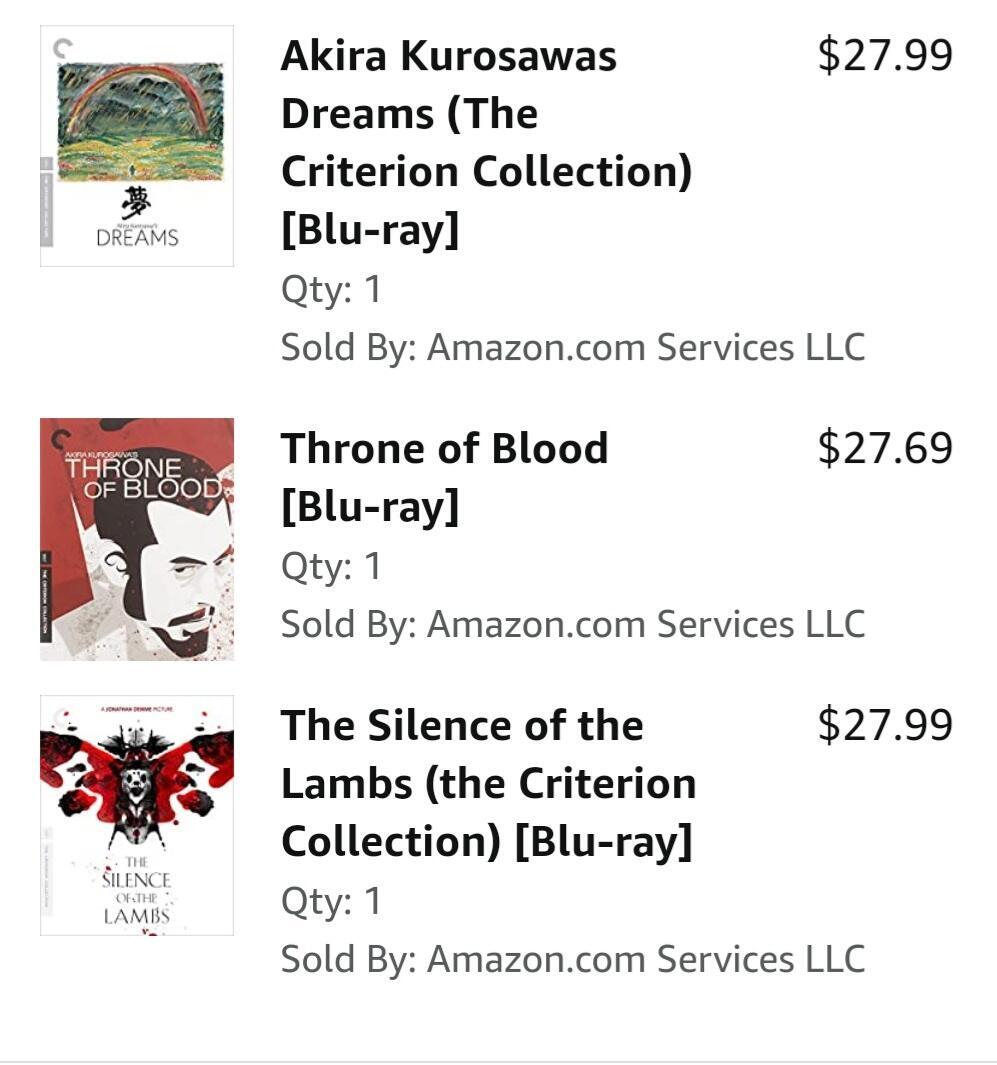Click the Sold By seller line for Dreams
Image resolution: width=997 pixels, height=1065 pixels.
(572, 347)
